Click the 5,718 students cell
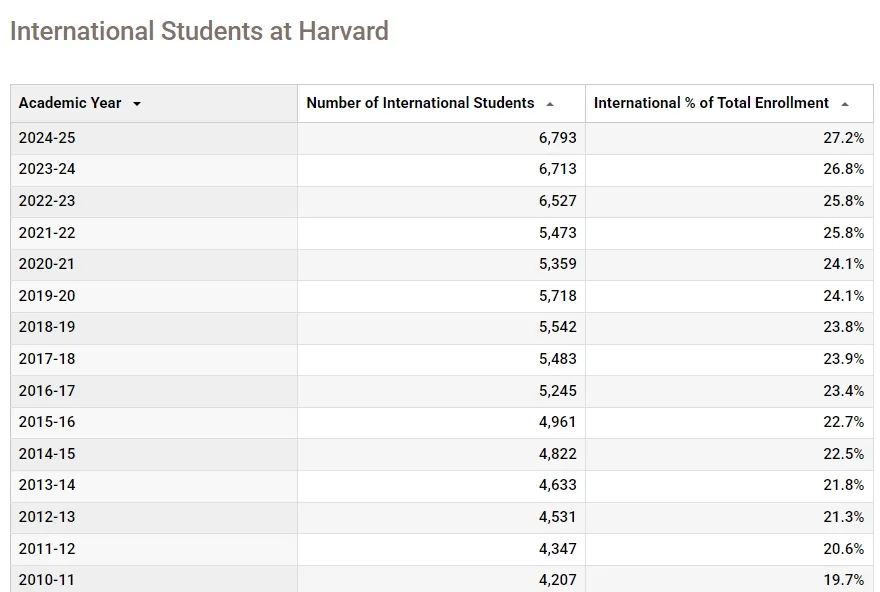Image resolution: width=880 pixels, height=592 pixels. click(x=441, y=296)
